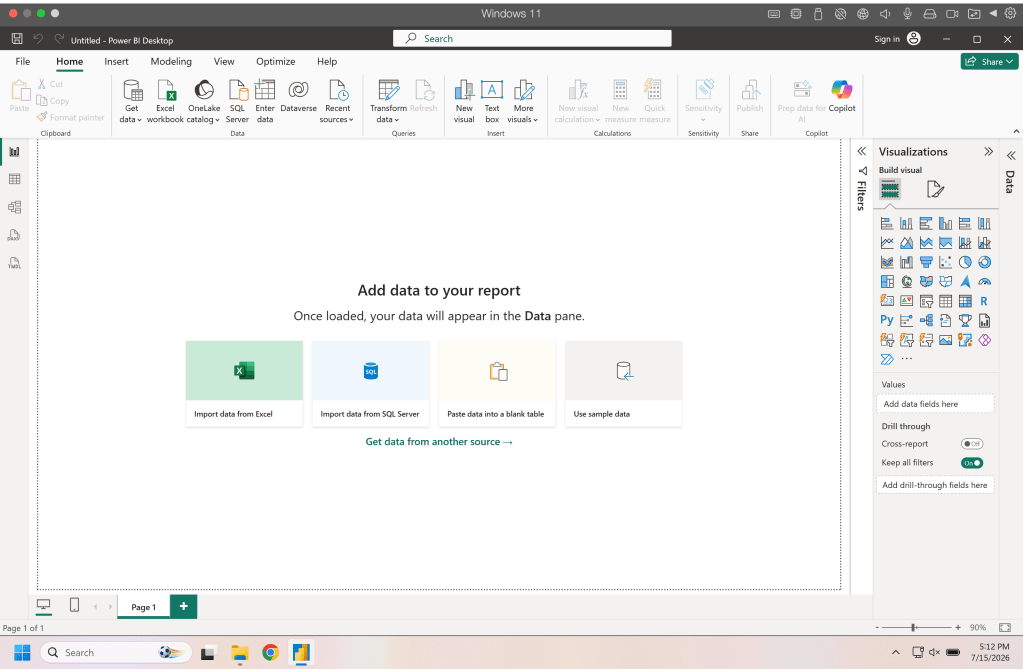
Task: Follow Get data from another source link
Action: 439,442
